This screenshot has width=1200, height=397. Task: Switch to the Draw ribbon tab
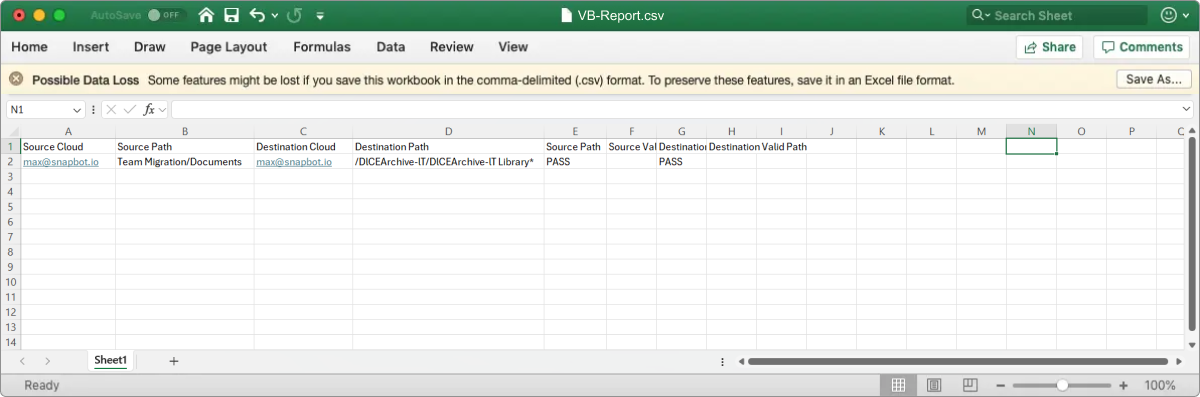150,47
